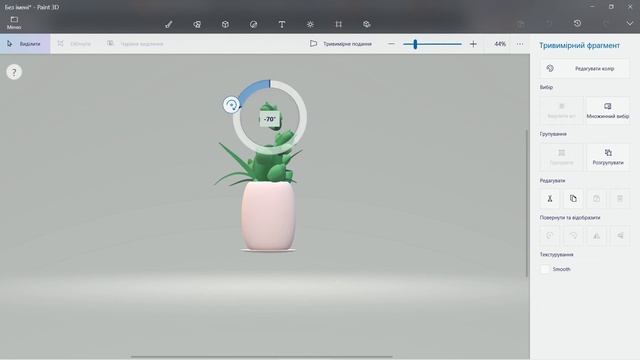The height and width of the screenshot is (360, 640).
Task: Click the horizontal canvas scrollbar
Action: (x=262, y=357)
